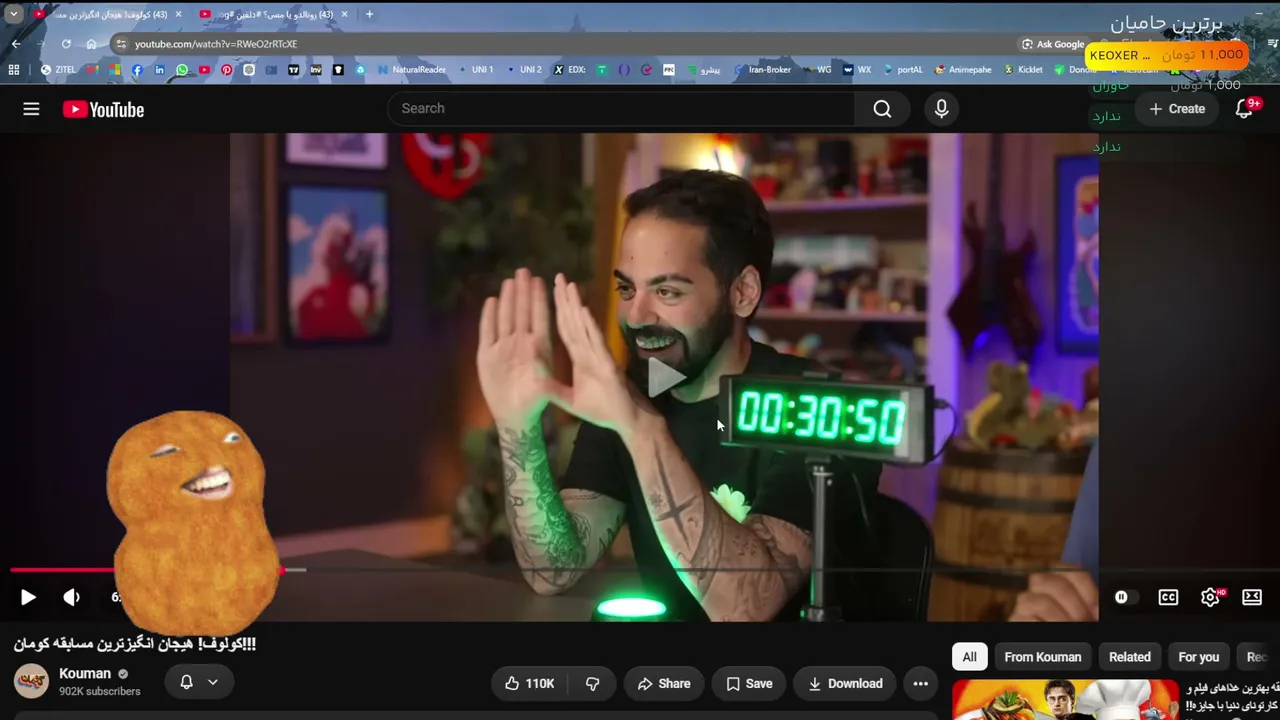This screenshot has width=1280, height=720.
Task: Open the LinkedIn bookmark icon
Action: click(x=159, y=70)
